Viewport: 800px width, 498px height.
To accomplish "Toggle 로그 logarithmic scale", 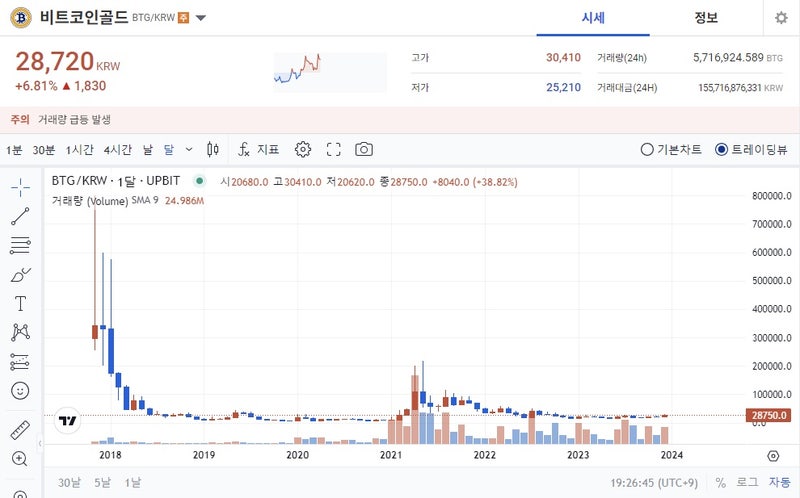I will [x=747, y=482].
